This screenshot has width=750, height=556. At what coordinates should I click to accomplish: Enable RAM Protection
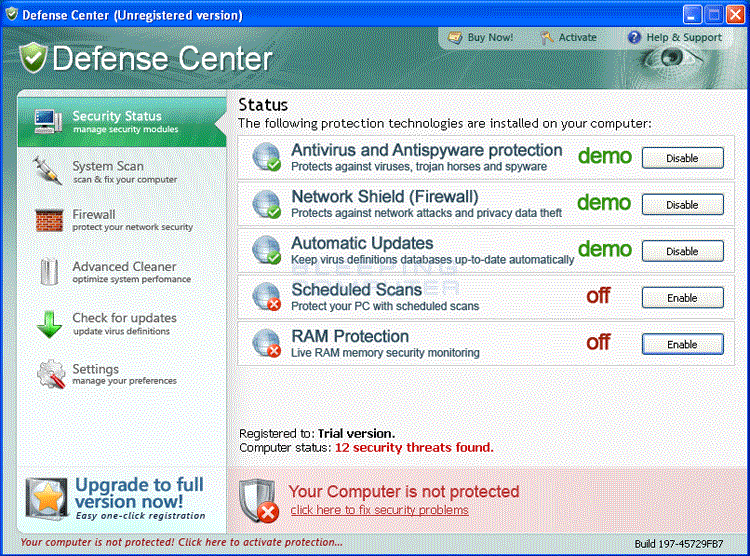pyautogui.click(x=682, y=345)
